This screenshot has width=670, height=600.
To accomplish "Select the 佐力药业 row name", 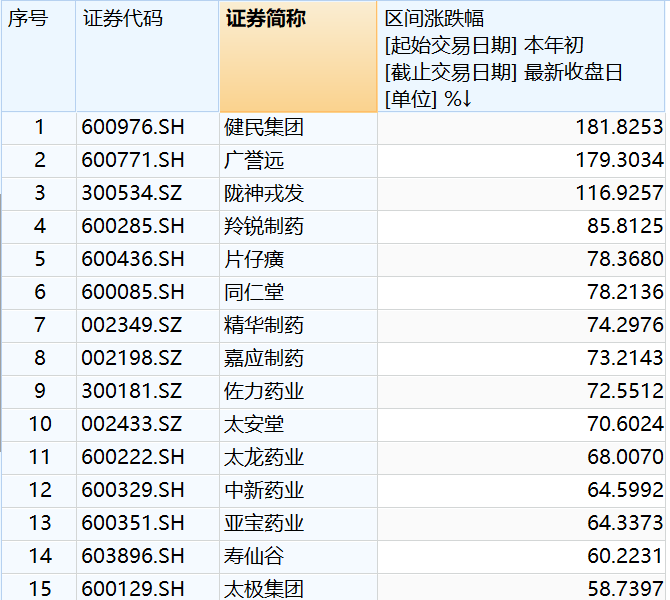I will [264, 391].
